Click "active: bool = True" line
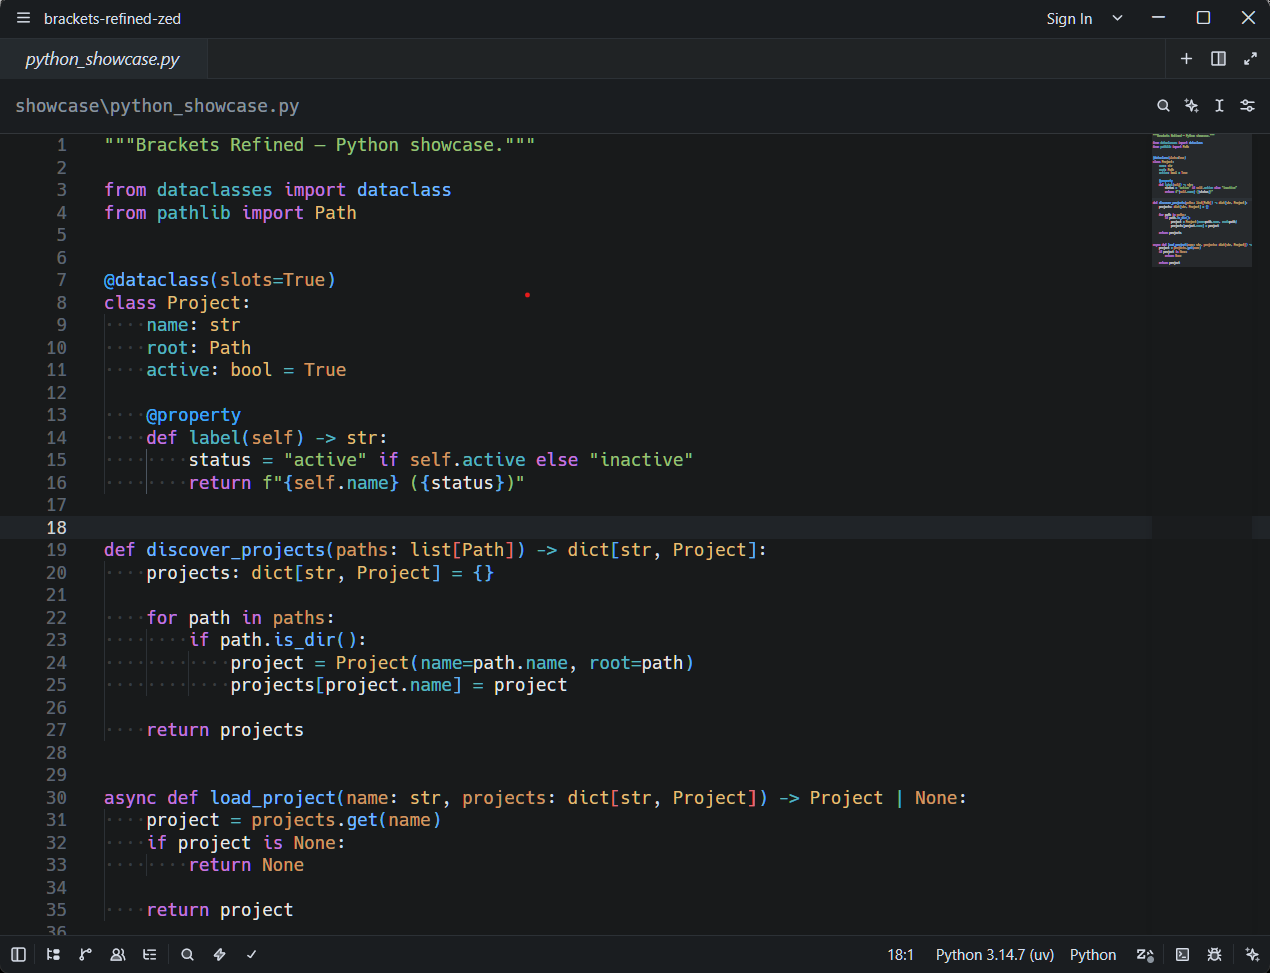 tap(246, 370)
